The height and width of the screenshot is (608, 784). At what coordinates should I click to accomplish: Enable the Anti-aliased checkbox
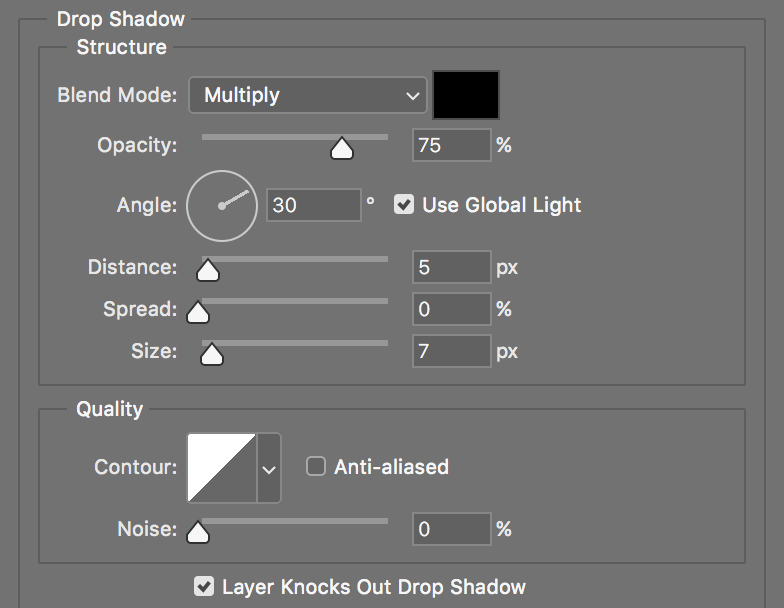click(316, 467)
